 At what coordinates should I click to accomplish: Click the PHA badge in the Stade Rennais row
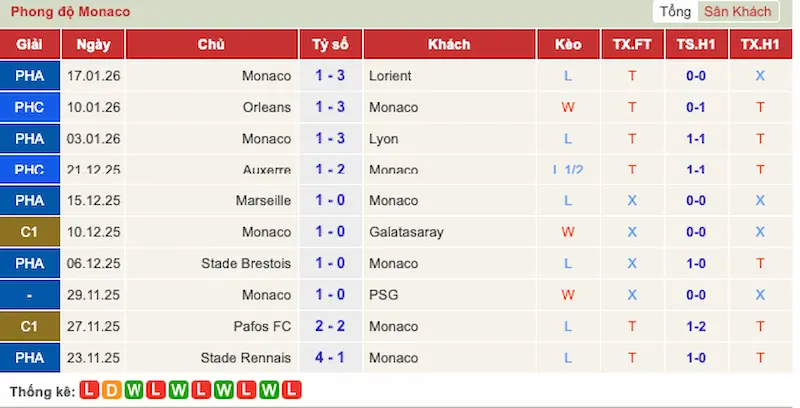(30, 357)
